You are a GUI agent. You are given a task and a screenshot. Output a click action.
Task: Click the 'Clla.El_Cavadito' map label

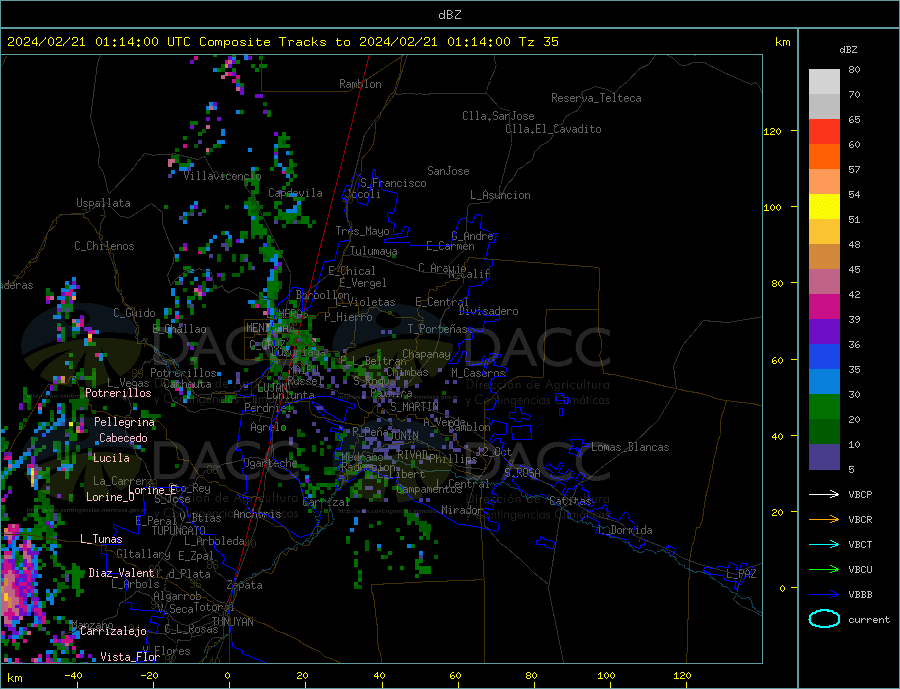(x=553, y=129)
